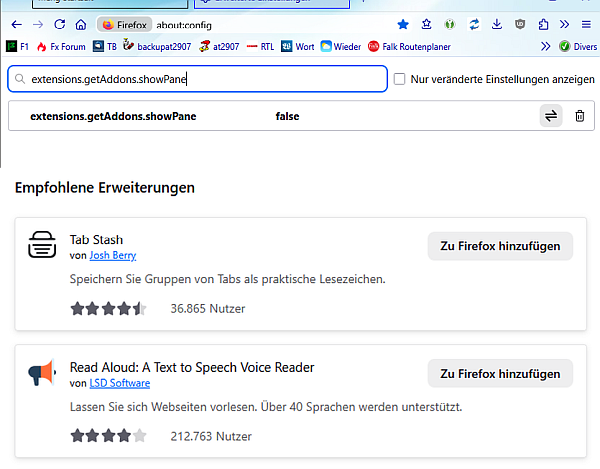The height and width of the screenshot is (469, 600).
Task: Click the browser back arrow
Action: coord(16,24)
